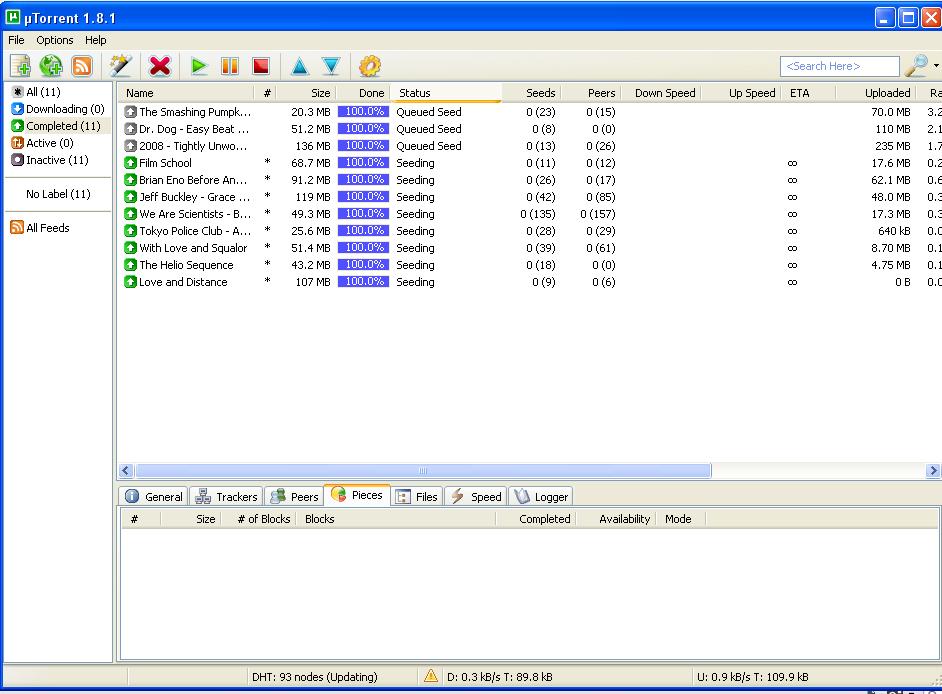Click queued icon beside The Smashing Pumpk...
The width and height of the screenshot is (942, 694).
click(130, 112)
